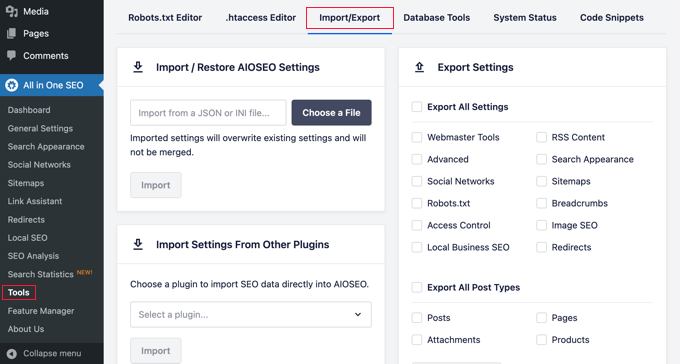
Task: Select the Attachments checkbox
Action: pyautogui.click(x=417, y=340)
